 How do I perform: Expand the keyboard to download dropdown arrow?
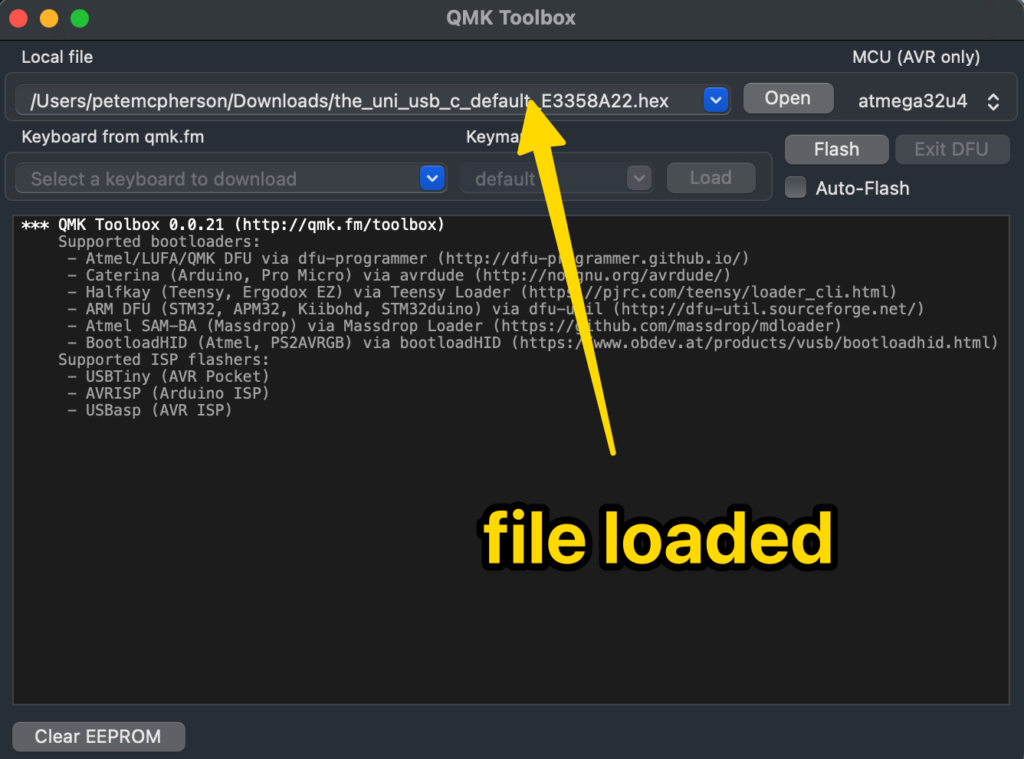click(x=432, y=178)
